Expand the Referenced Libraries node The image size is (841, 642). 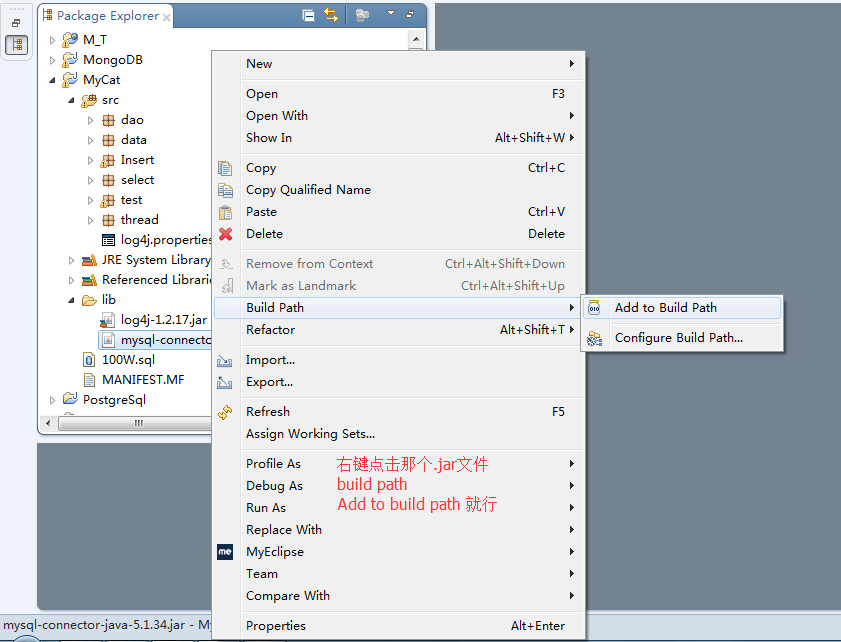[x=71, y=281]
